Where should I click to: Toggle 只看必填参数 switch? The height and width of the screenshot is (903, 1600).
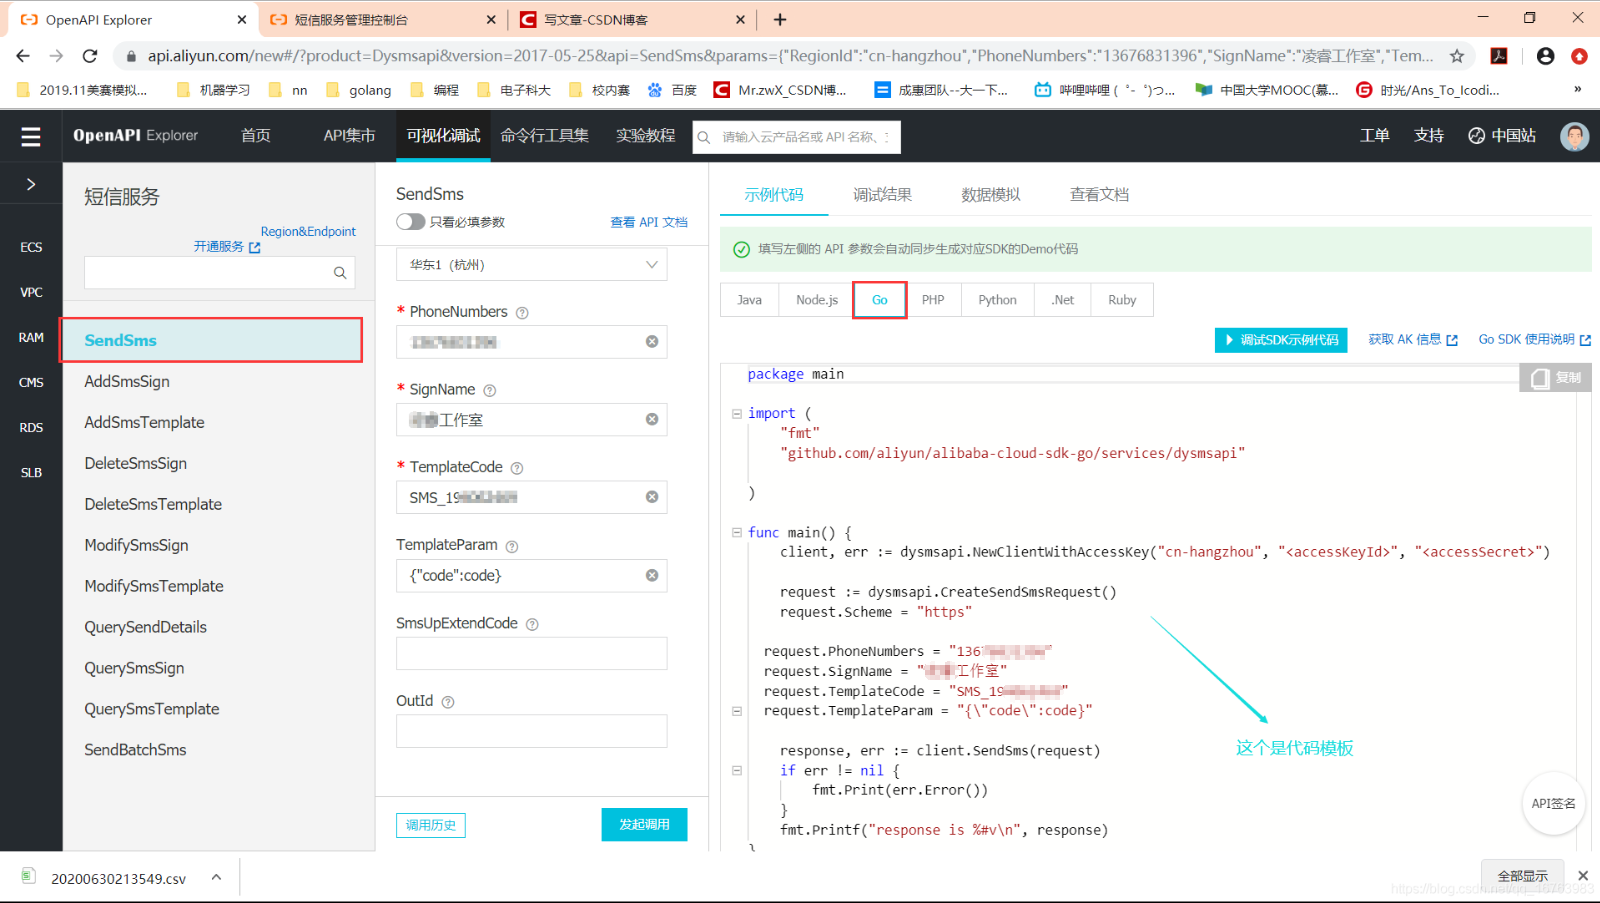(411, 222)
